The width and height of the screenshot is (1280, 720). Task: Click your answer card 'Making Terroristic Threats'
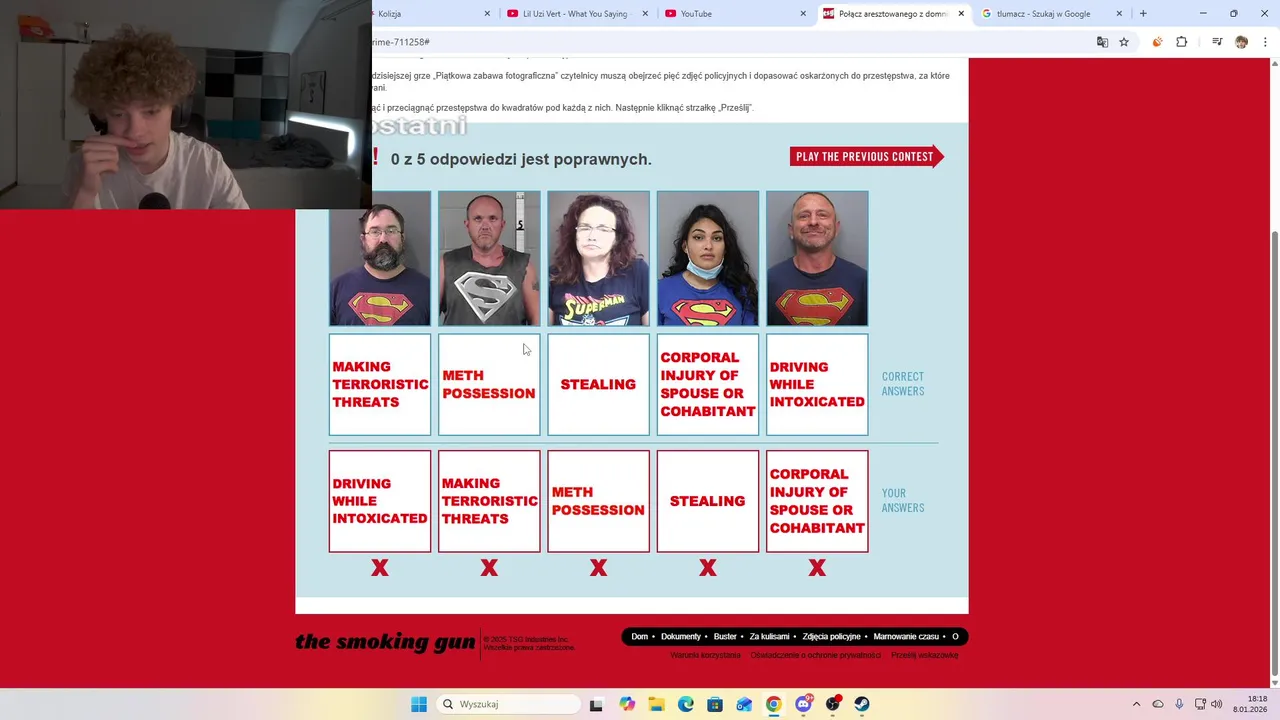pyautogui.click(x=489, y=501)
